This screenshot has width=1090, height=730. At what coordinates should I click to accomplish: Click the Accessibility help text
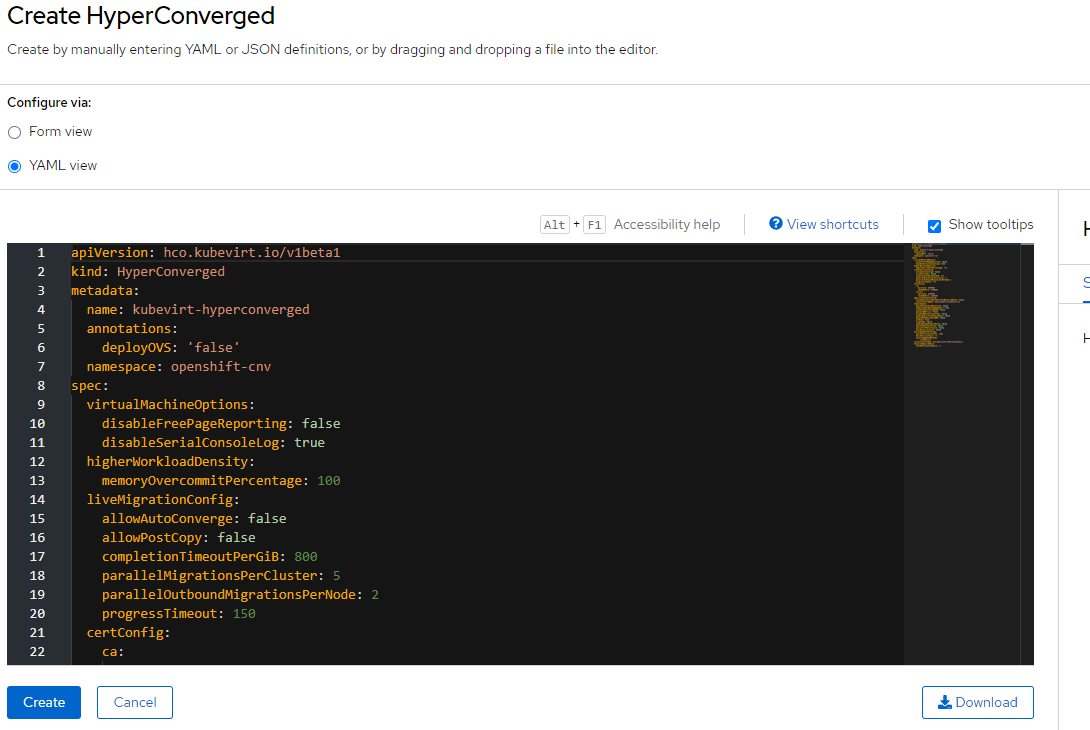667,225
